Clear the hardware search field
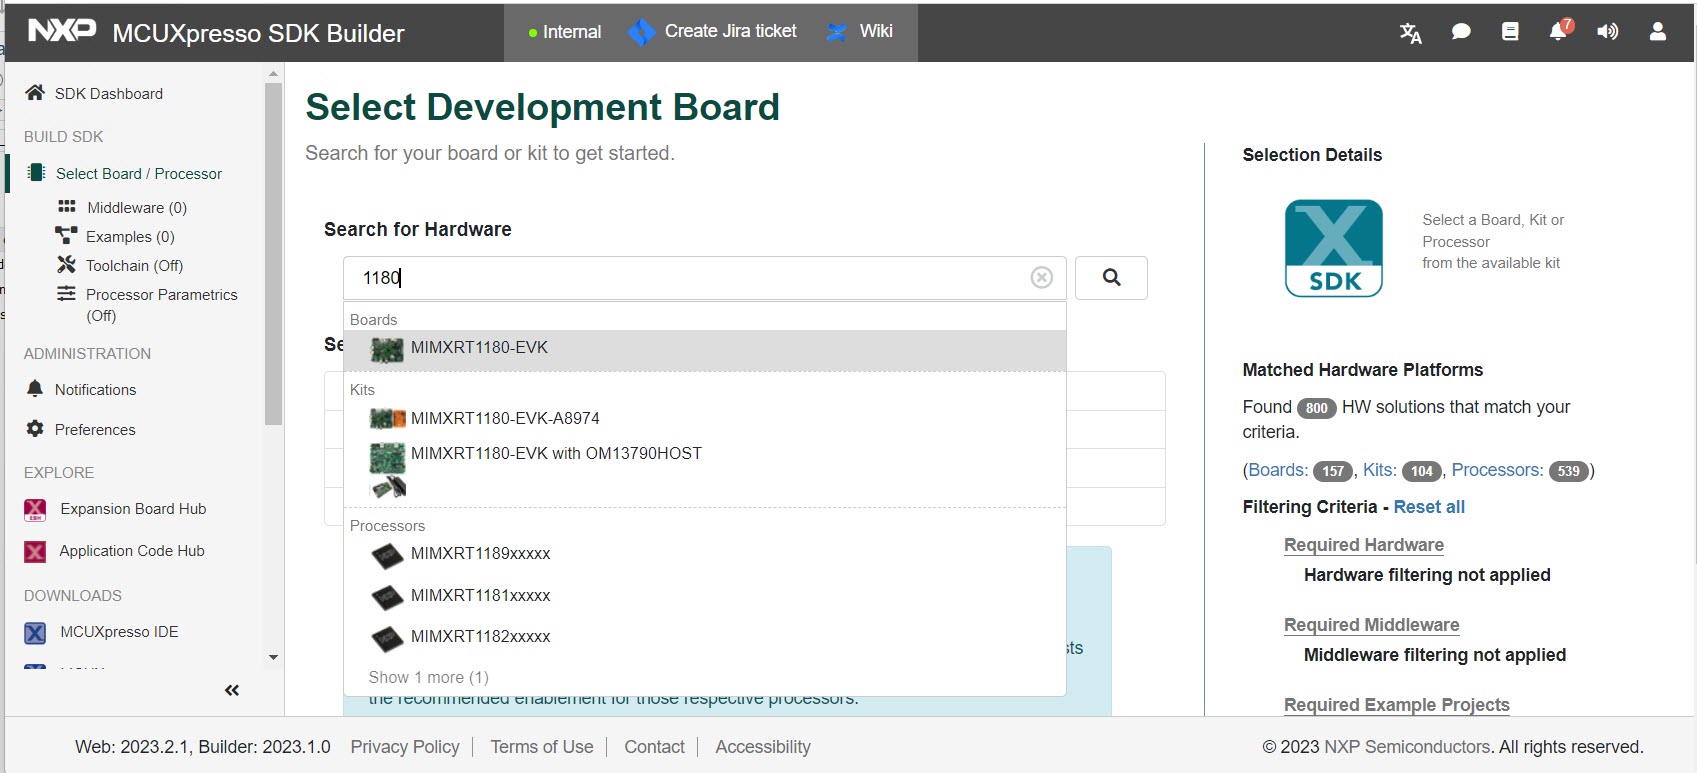Viewport: 1697px width, 773px height. (x=1041, y=277)
